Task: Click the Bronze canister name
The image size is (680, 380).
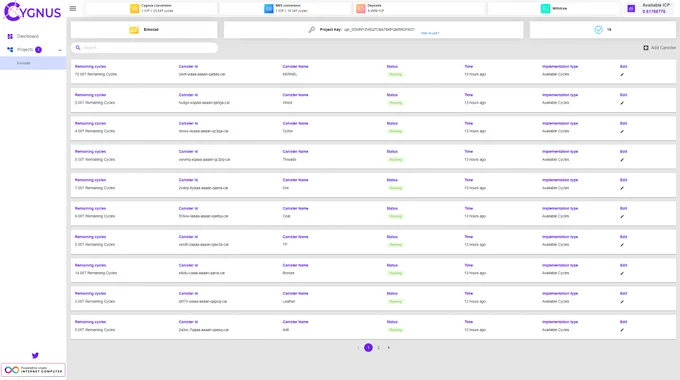Action: pos(288,273)
